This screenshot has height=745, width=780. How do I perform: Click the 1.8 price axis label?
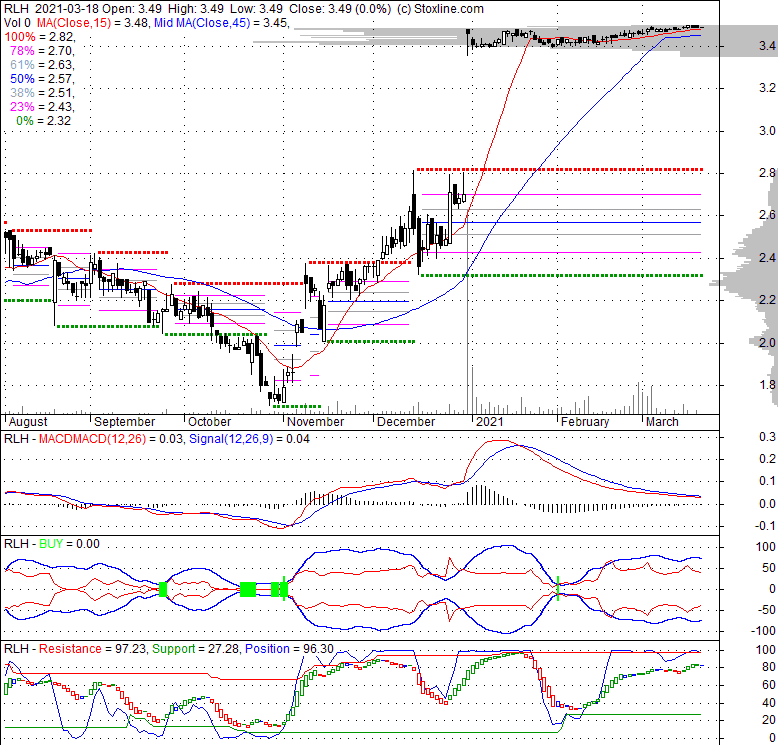[x=767, y=385]
